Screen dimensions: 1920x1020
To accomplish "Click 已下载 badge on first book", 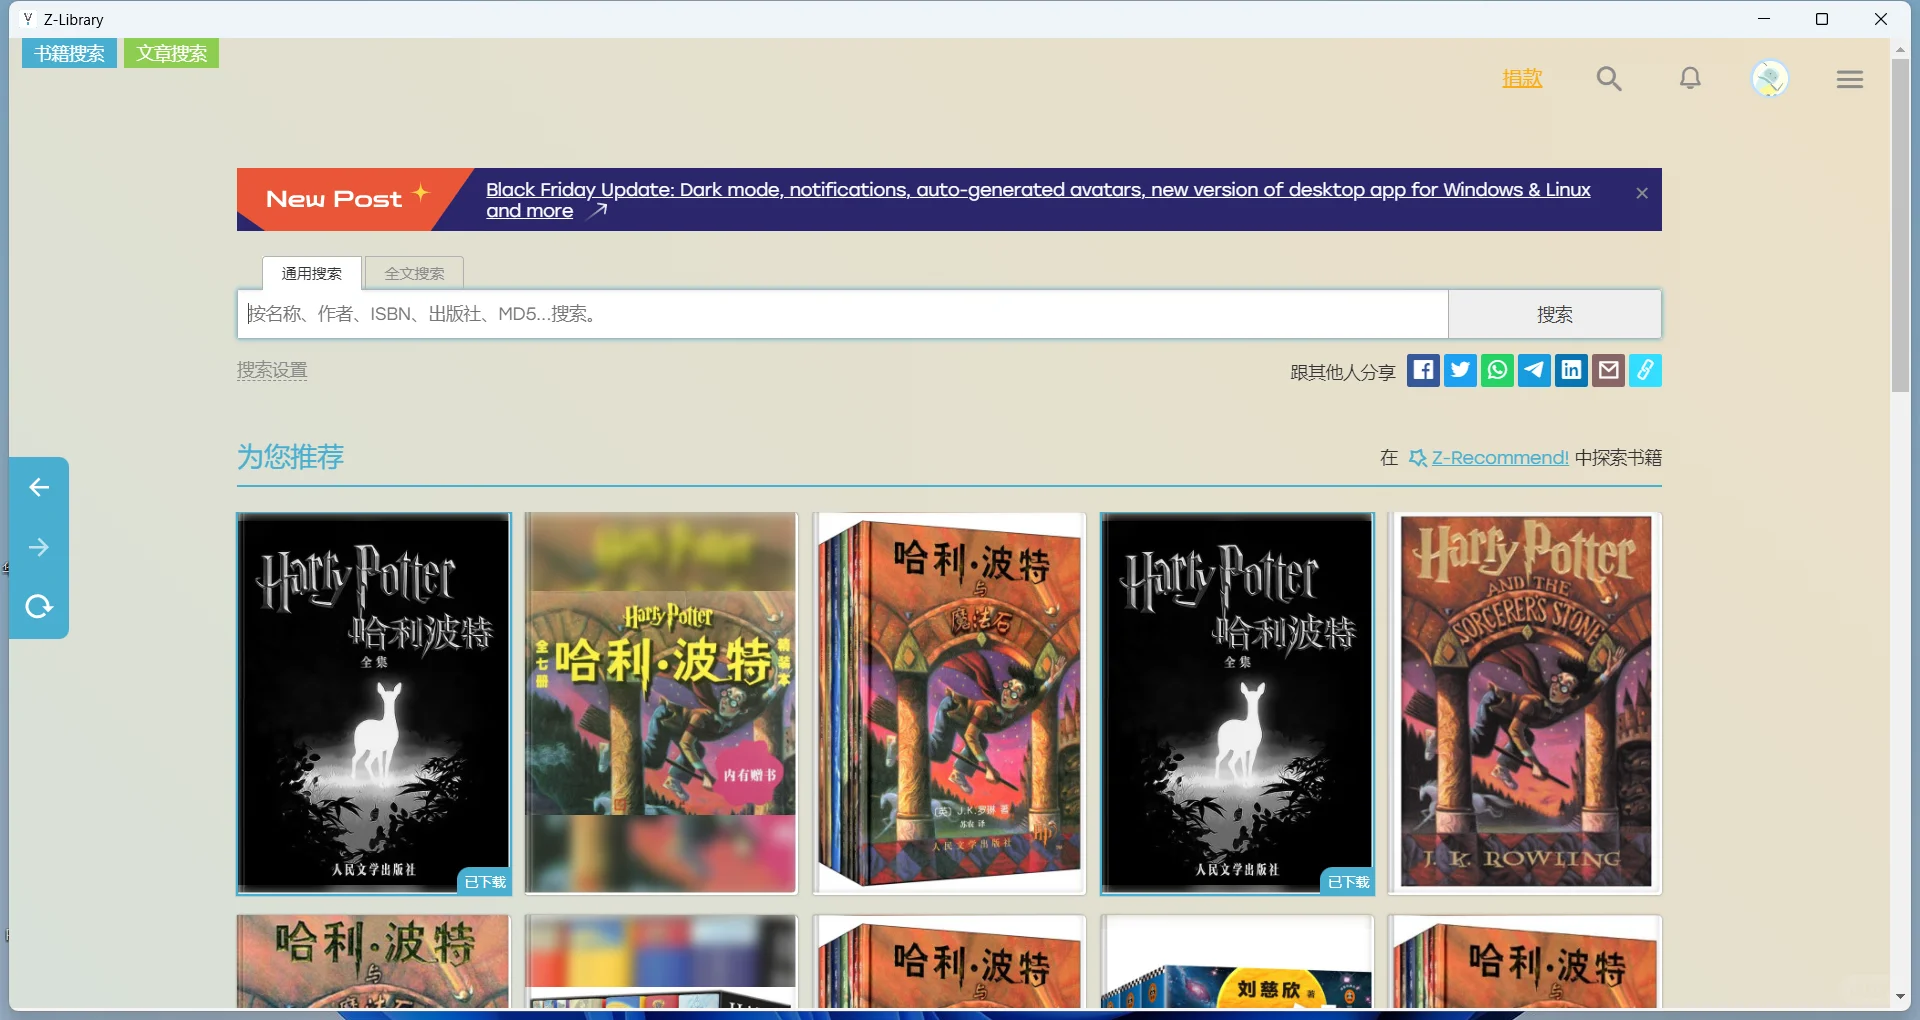I will click(485, 882).
